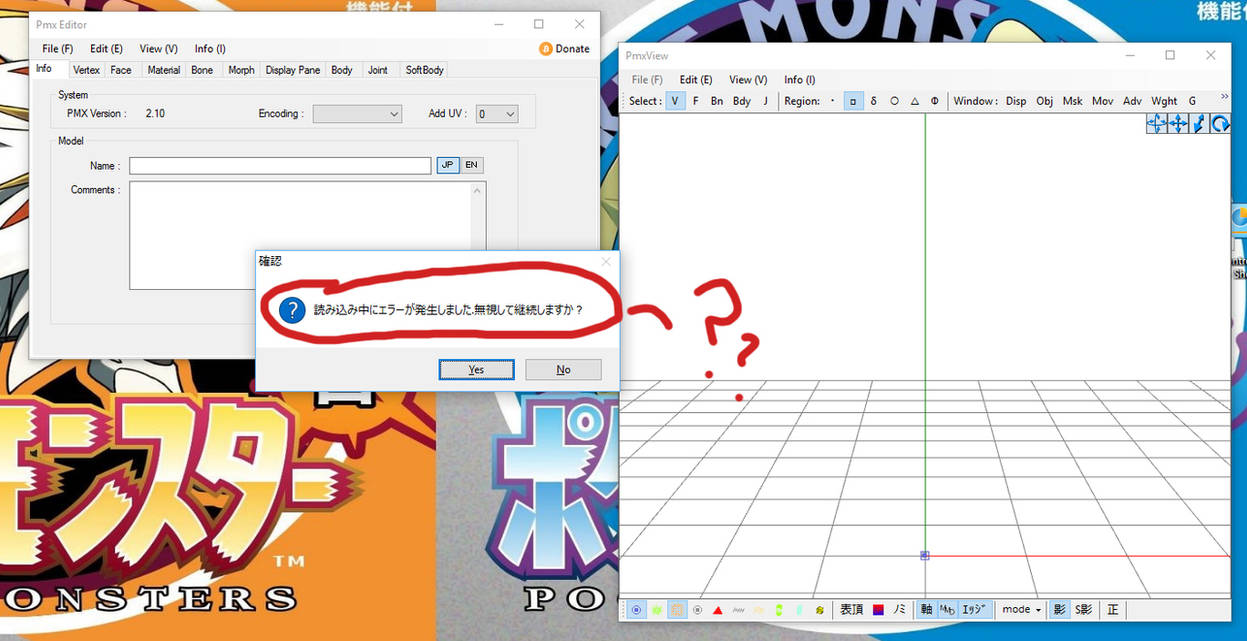Switch to the Display Pane tab
This screenshot has height=641, width=1247.
(293, 70)
